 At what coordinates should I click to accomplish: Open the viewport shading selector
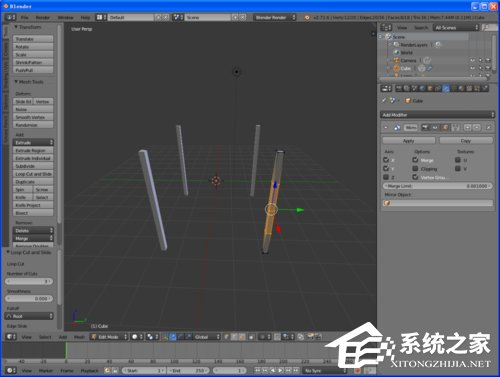click(x=137, y=337)
